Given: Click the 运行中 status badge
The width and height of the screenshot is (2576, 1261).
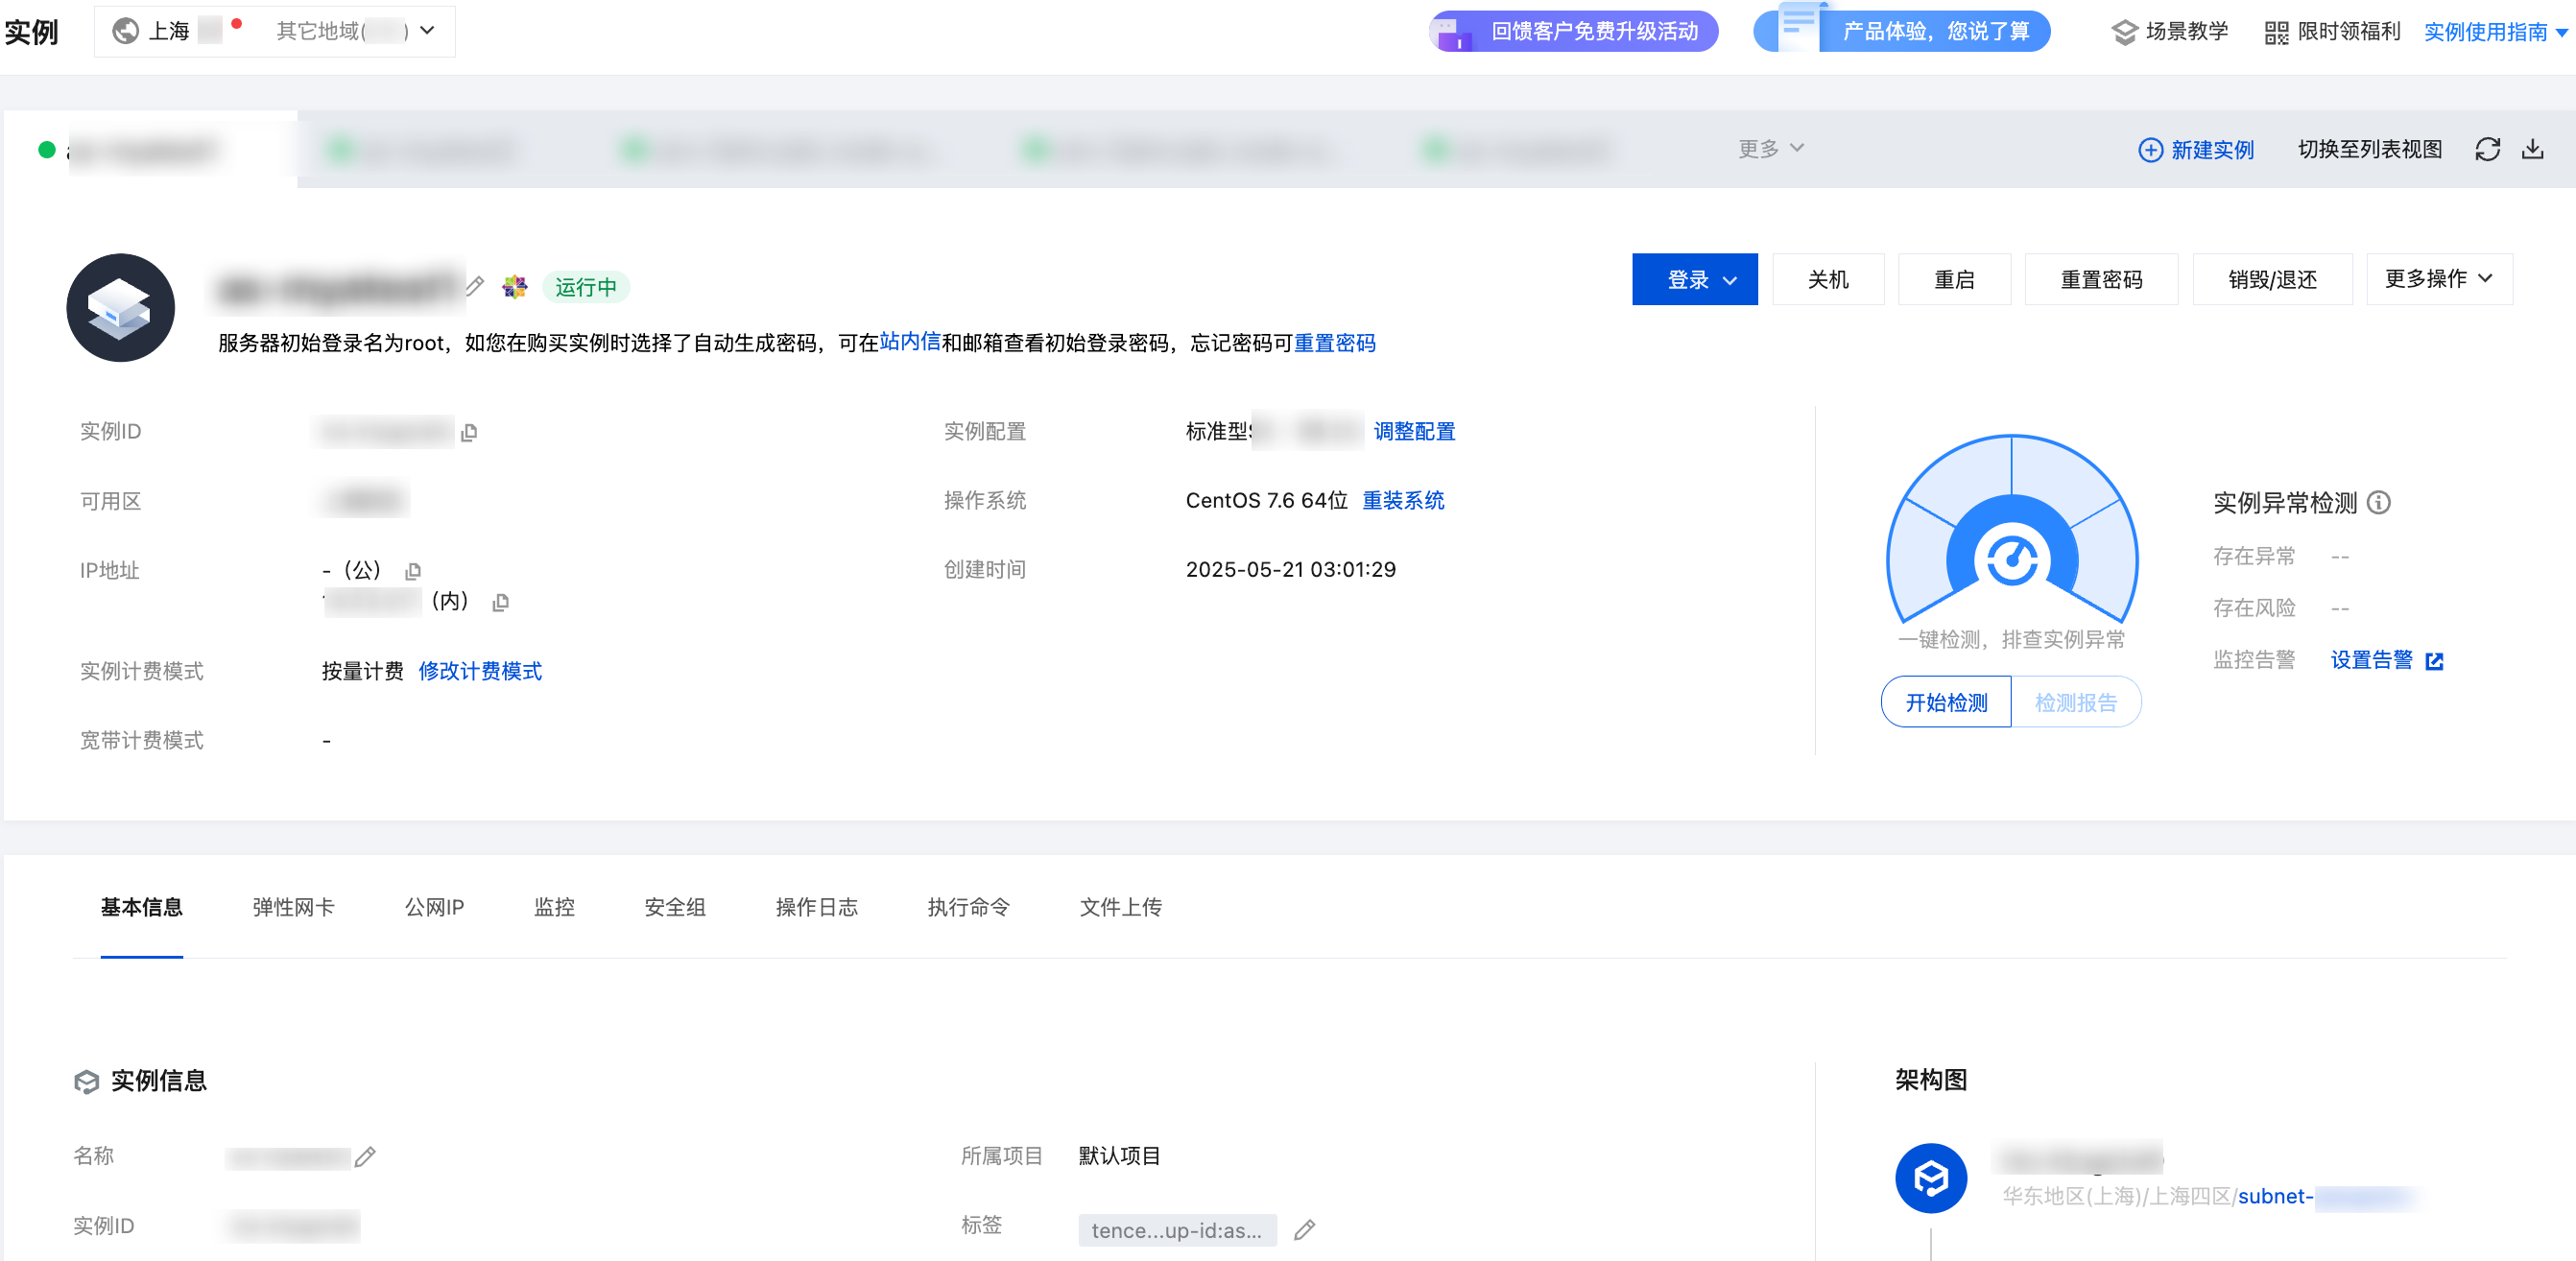Looking at the screenshot, I should tap(585, 287).
